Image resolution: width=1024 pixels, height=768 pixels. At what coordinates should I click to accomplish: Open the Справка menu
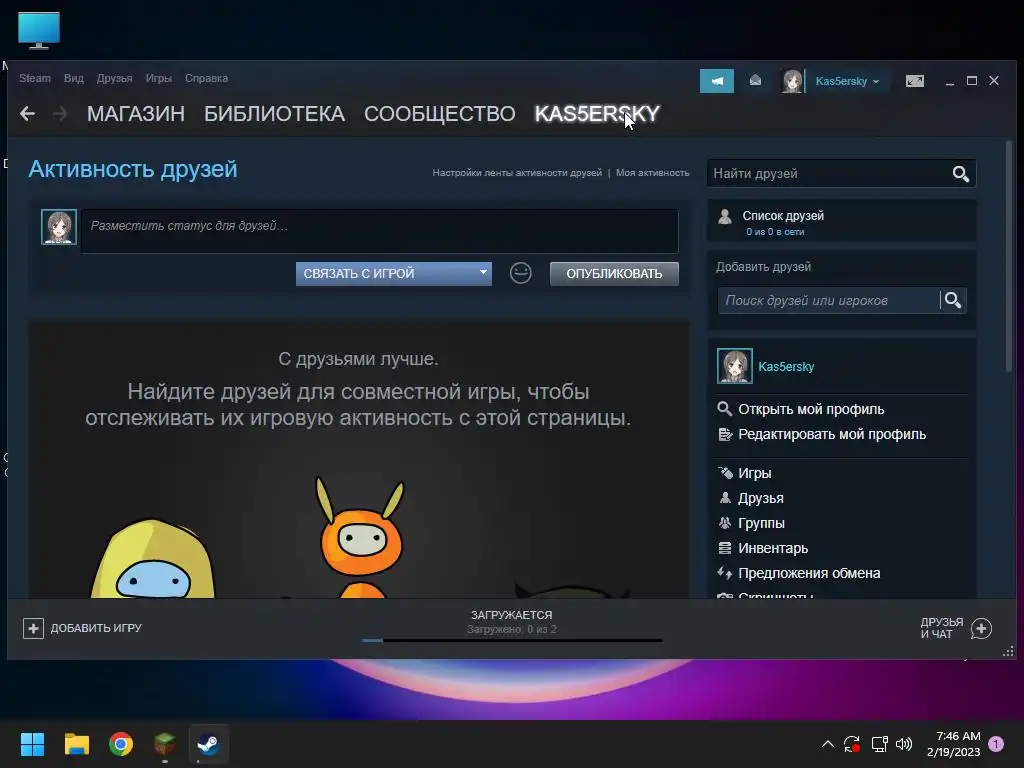pos(206,78)
